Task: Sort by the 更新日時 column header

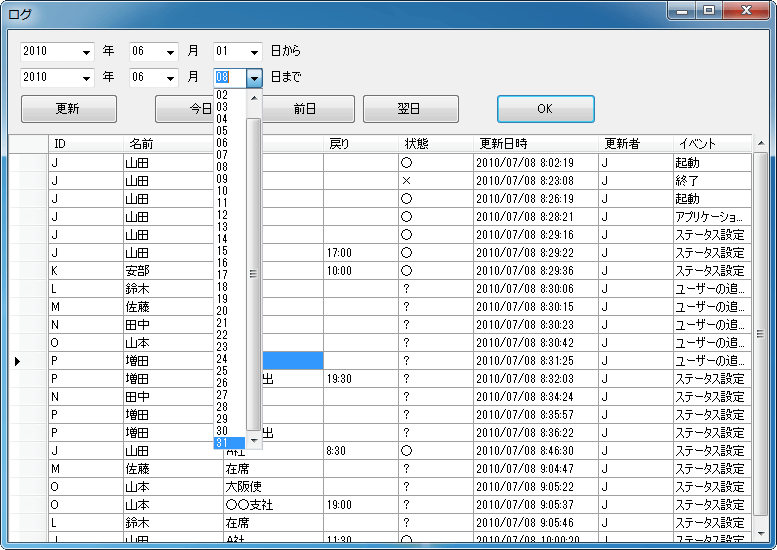Action: 536,144
